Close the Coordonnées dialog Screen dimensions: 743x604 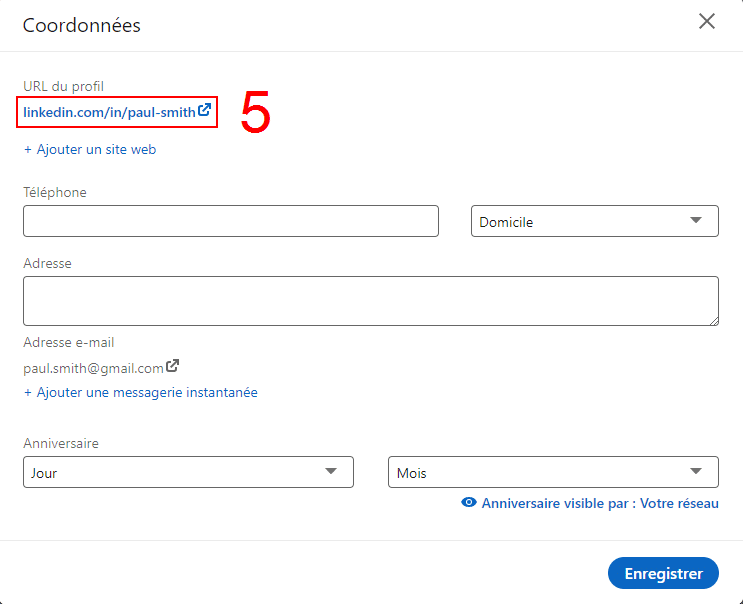(707, 22)
